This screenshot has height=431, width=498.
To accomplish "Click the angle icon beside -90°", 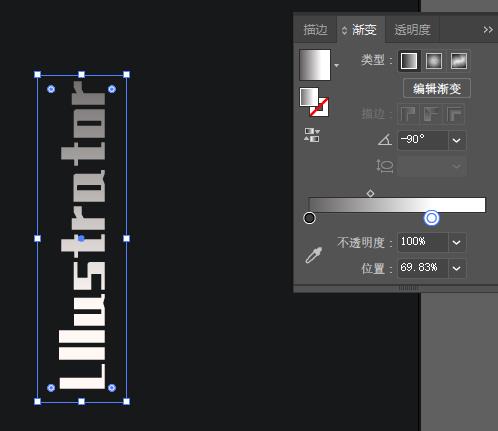I will point(385,139).
